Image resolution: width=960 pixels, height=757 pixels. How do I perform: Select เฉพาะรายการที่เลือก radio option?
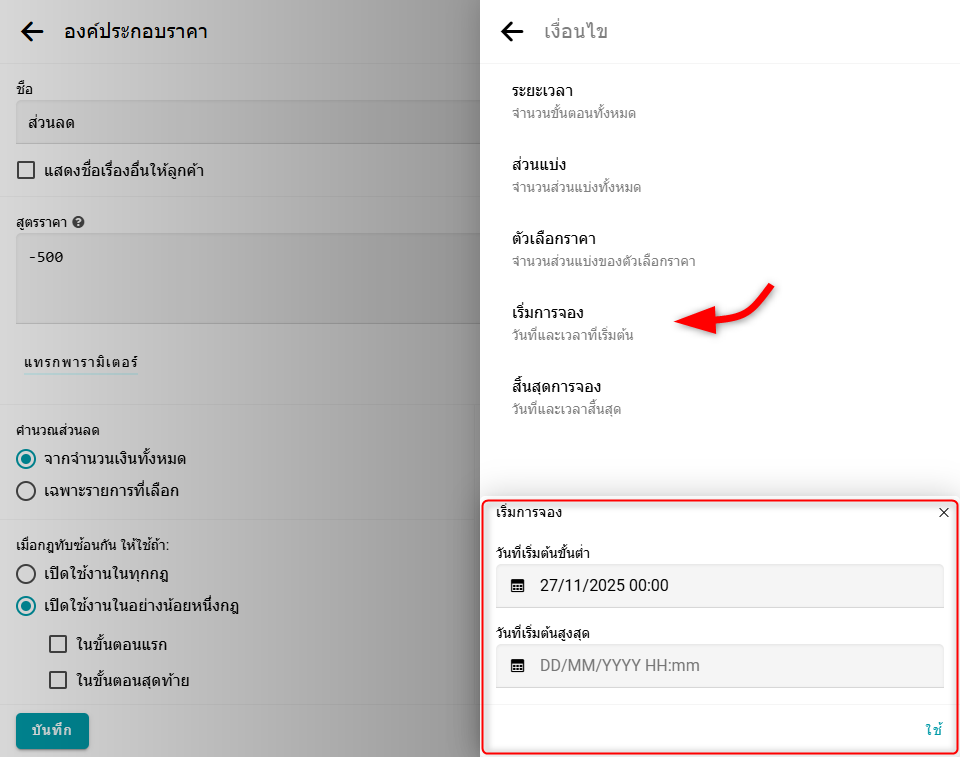26,491
